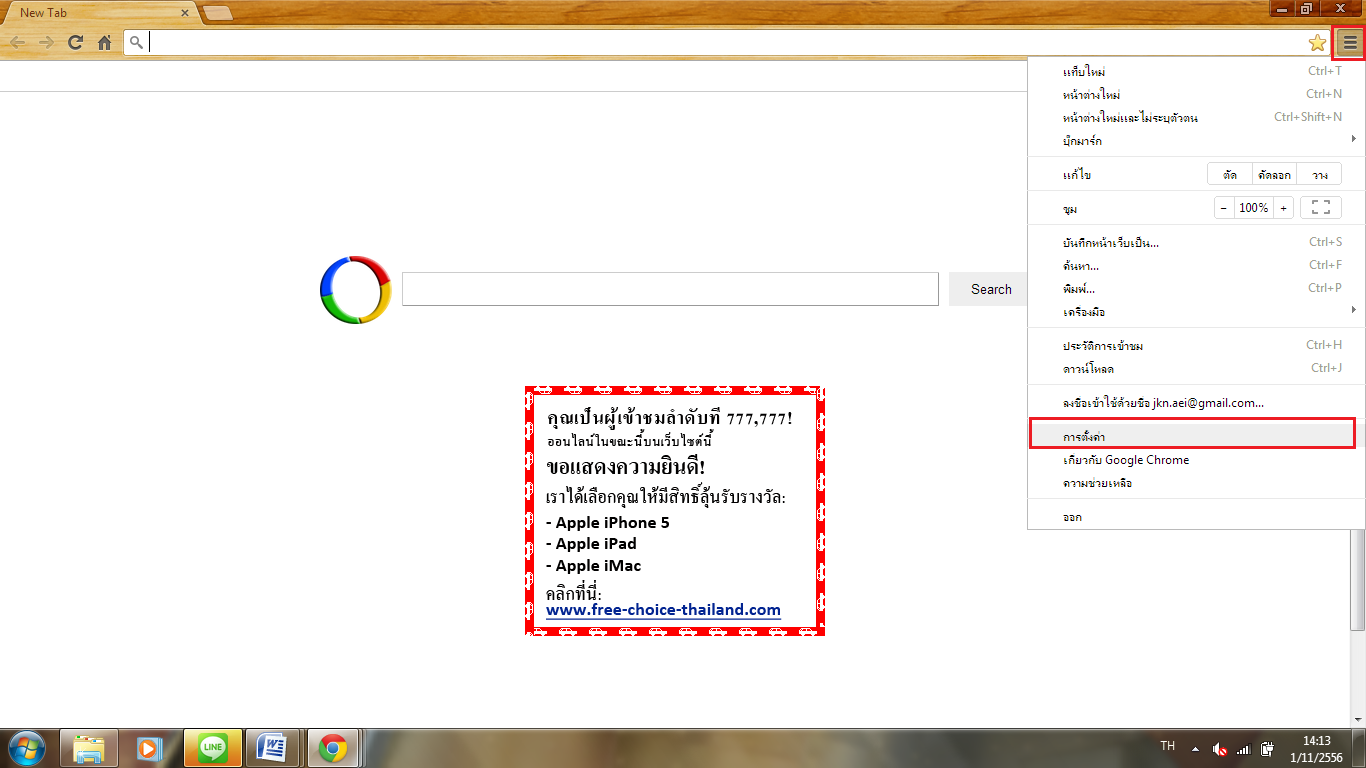Choose ออก to exit Chrome
The width and height of the screenshot is (1366, 768).
click(1196, 517)
